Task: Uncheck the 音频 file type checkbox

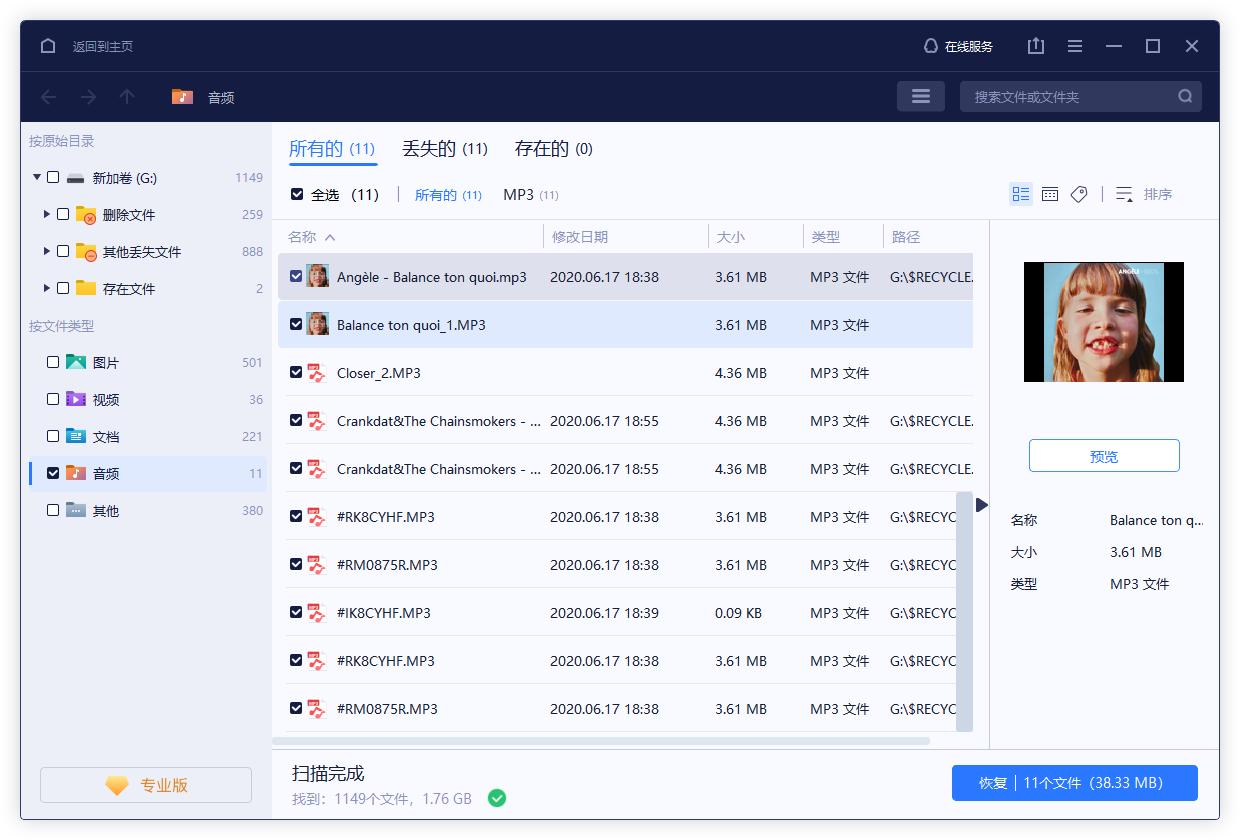Action: click(x=54, y=473)
